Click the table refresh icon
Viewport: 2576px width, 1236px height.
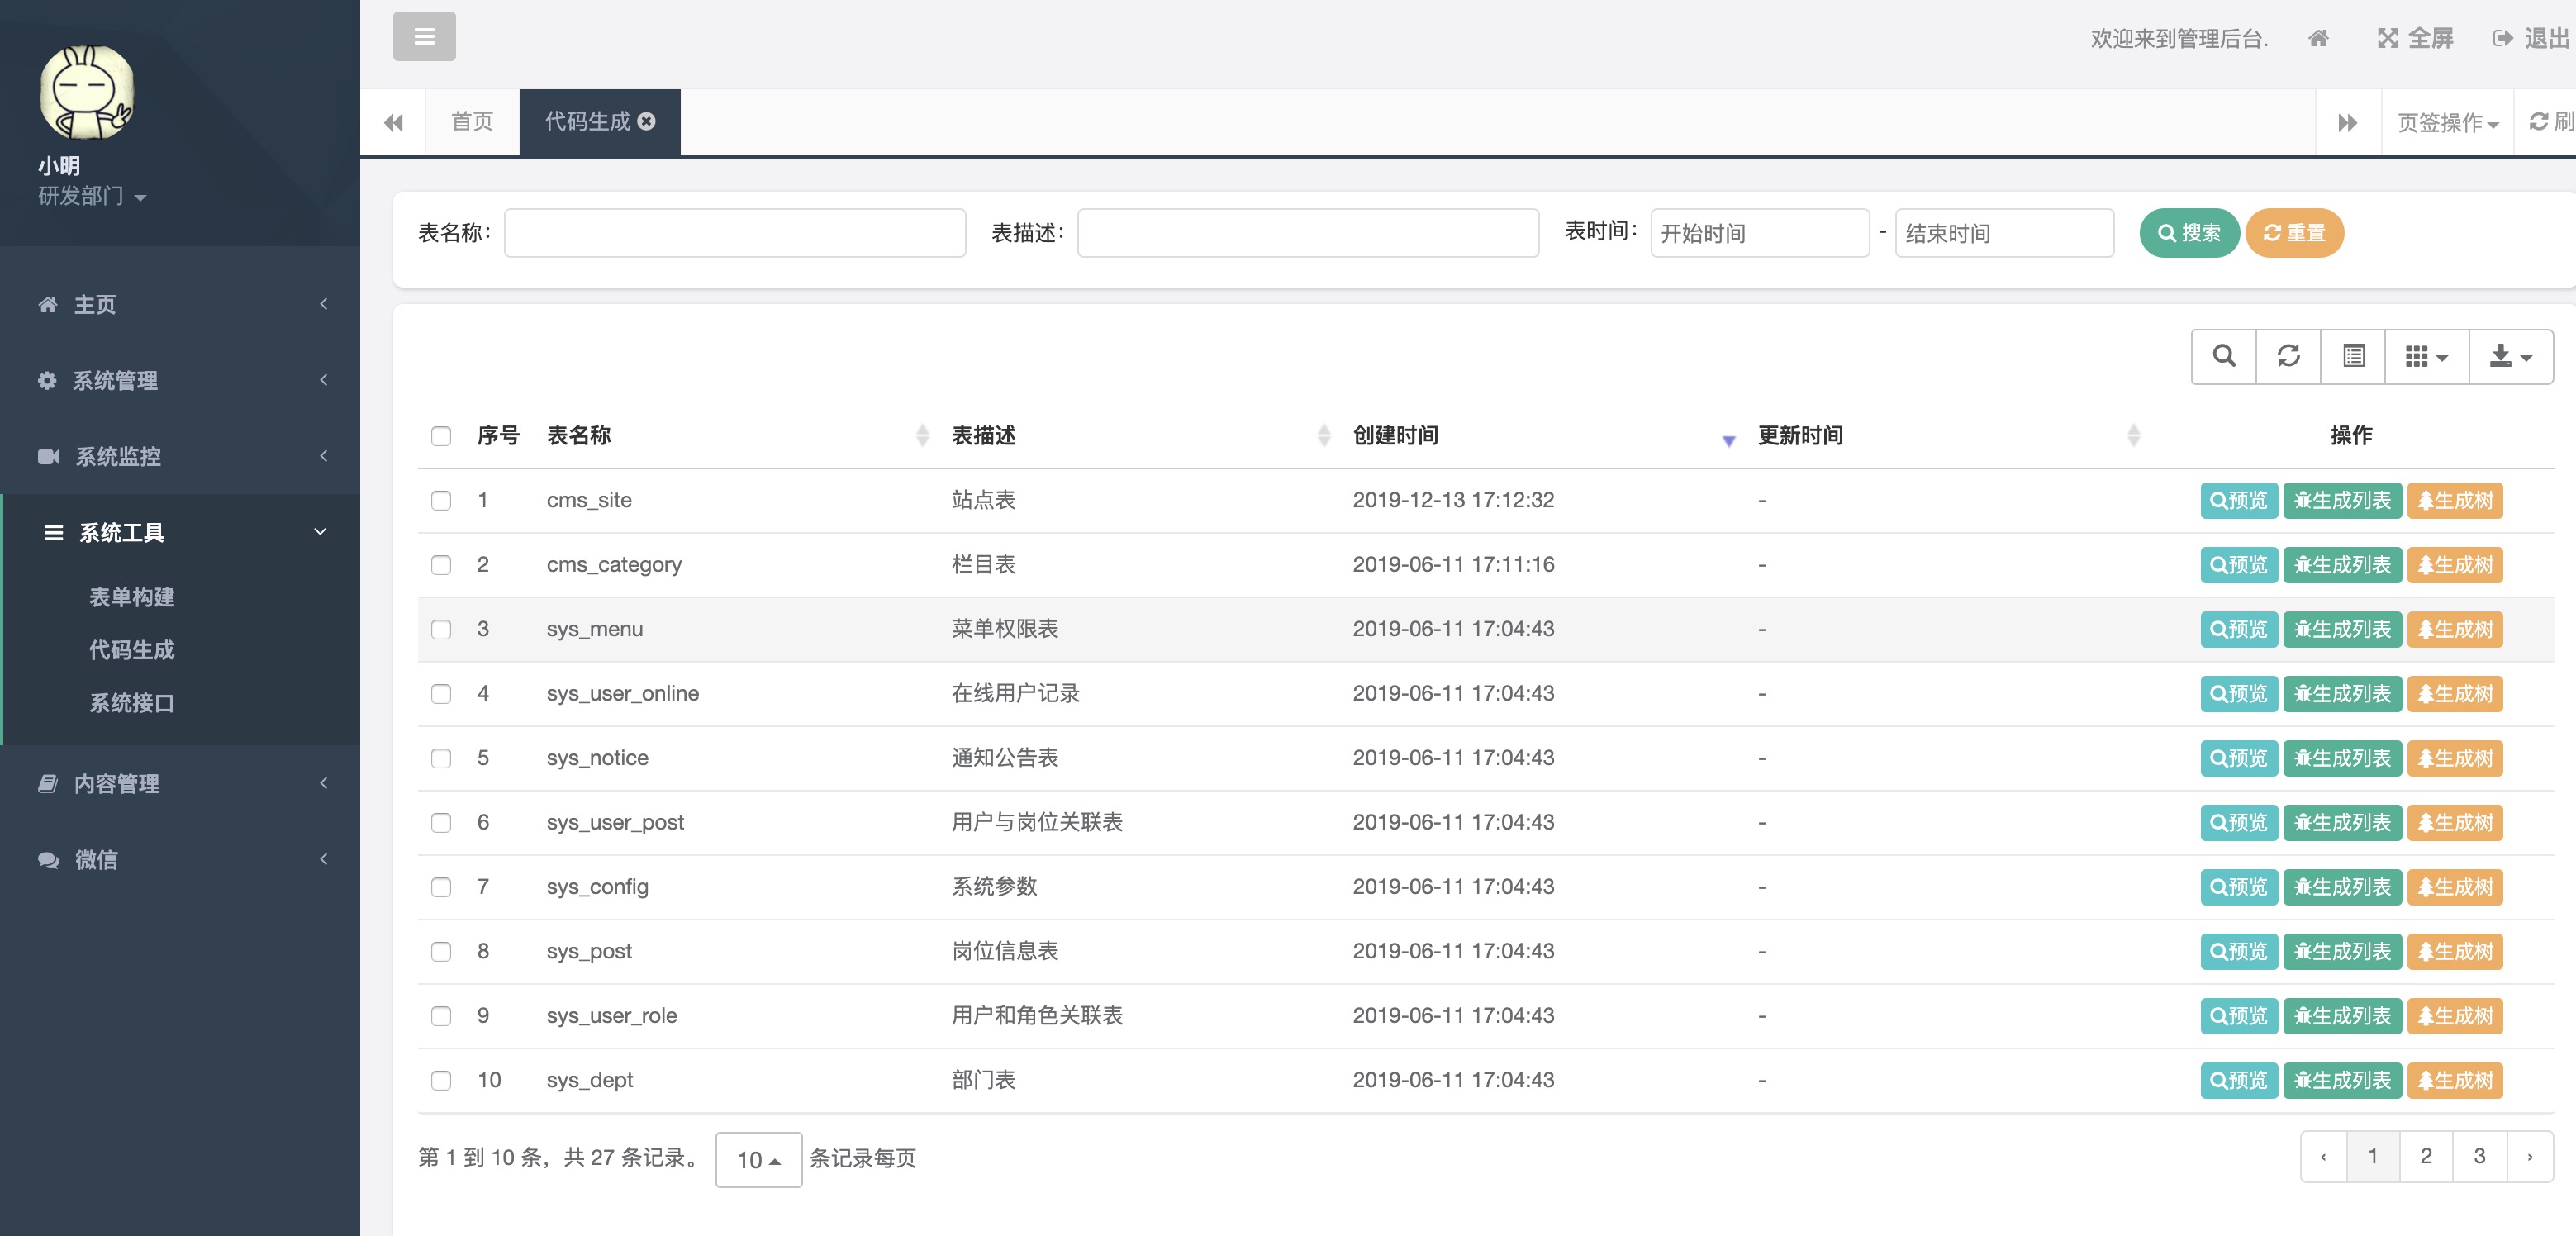pyautogui.click(x=2288, y=356)
